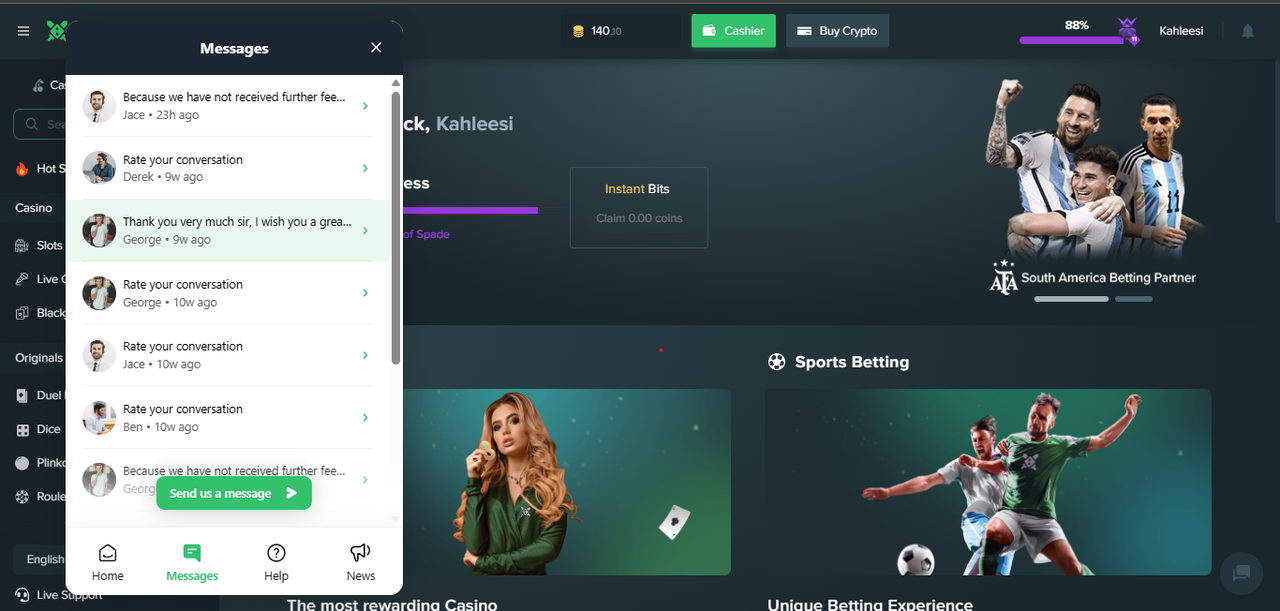Image resolution: width=1280 pixels, height=611 pixels.
Task: Switch to the Home tab
Action: 108,562
